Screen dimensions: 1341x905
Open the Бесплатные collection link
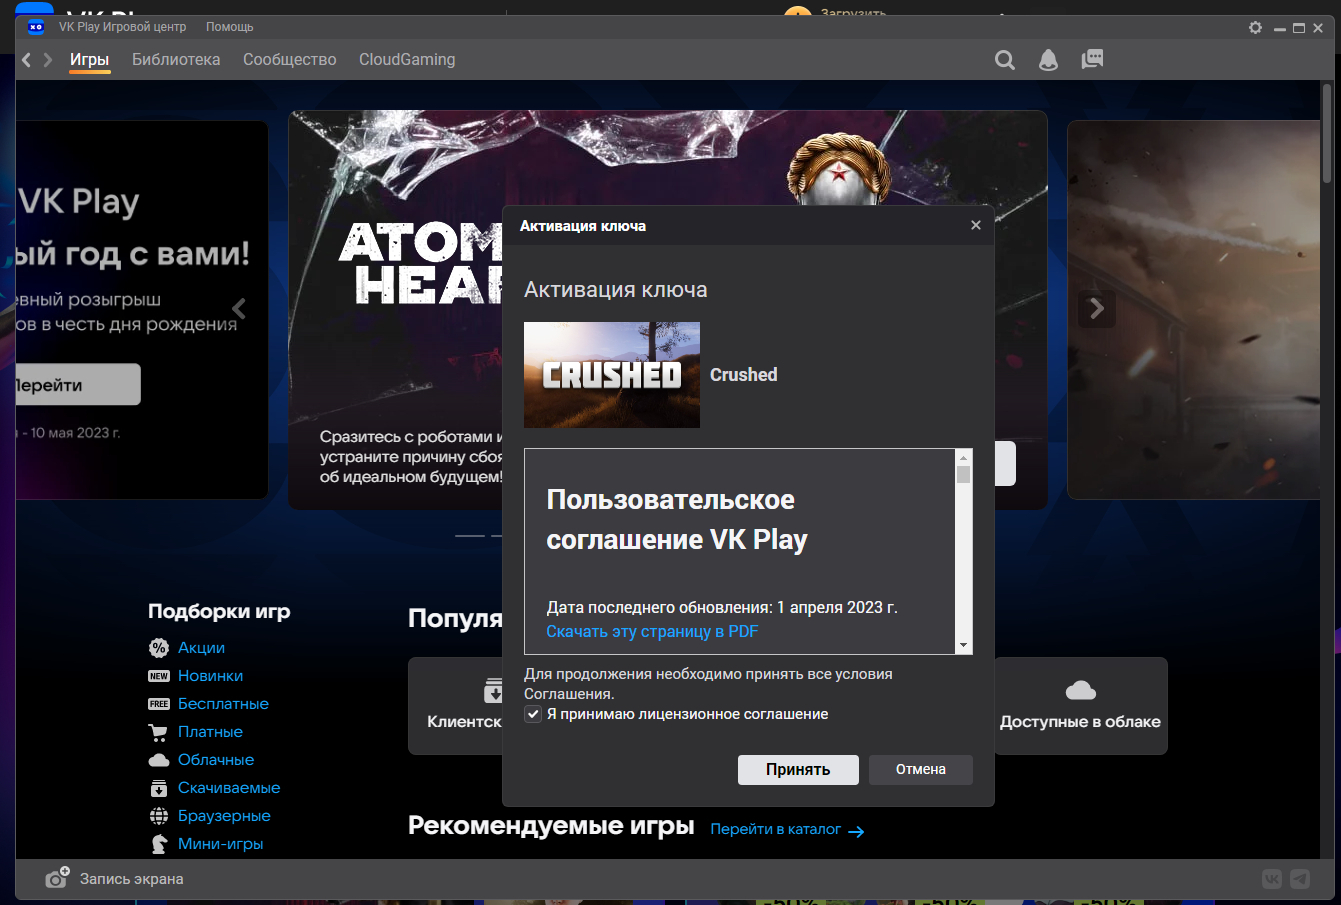(223, 704)
